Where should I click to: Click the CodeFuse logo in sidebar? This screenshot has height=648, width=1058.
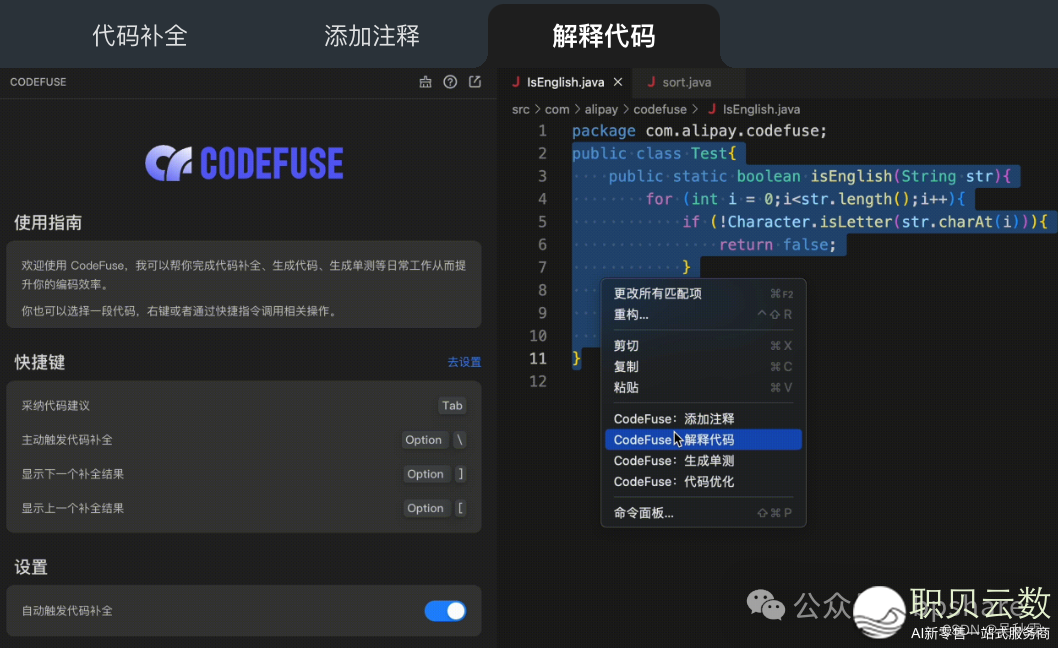point(244,163)
